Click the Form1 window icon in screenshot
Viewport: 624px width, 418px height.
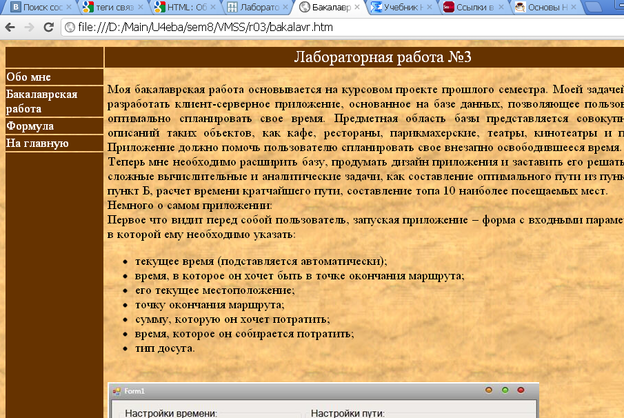[x=117, y=391]
